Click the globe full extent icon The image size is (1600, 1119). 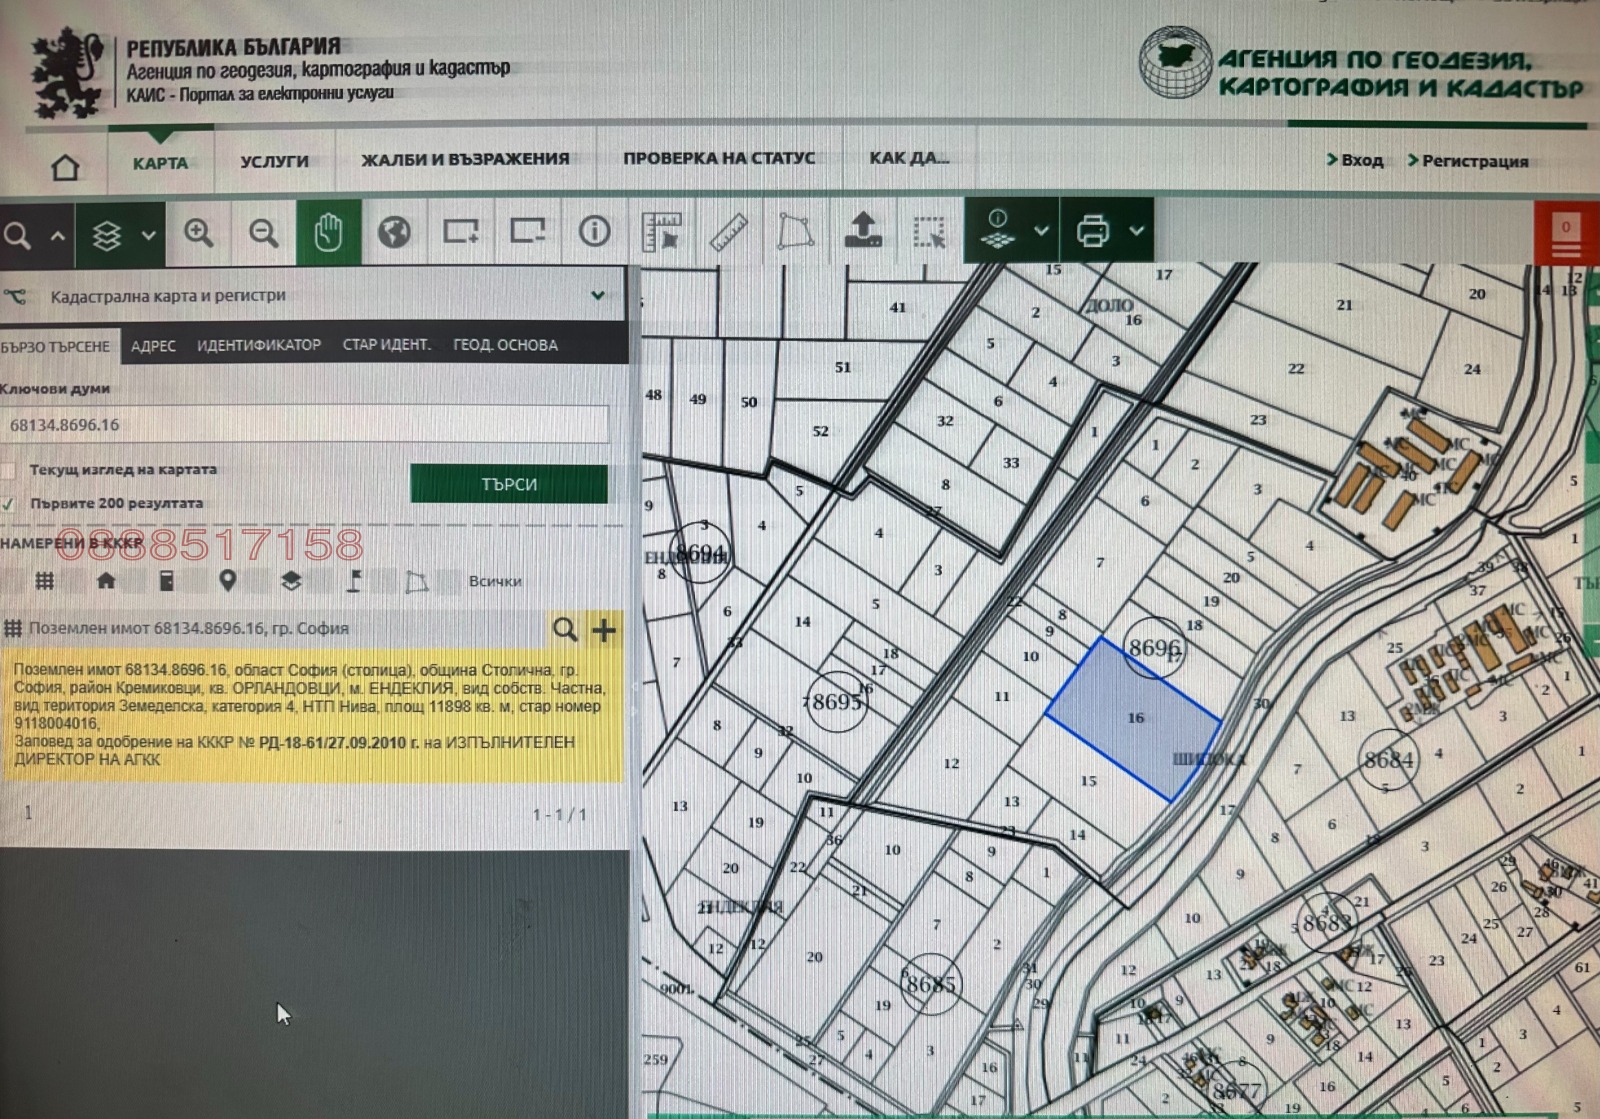[394, 233]
